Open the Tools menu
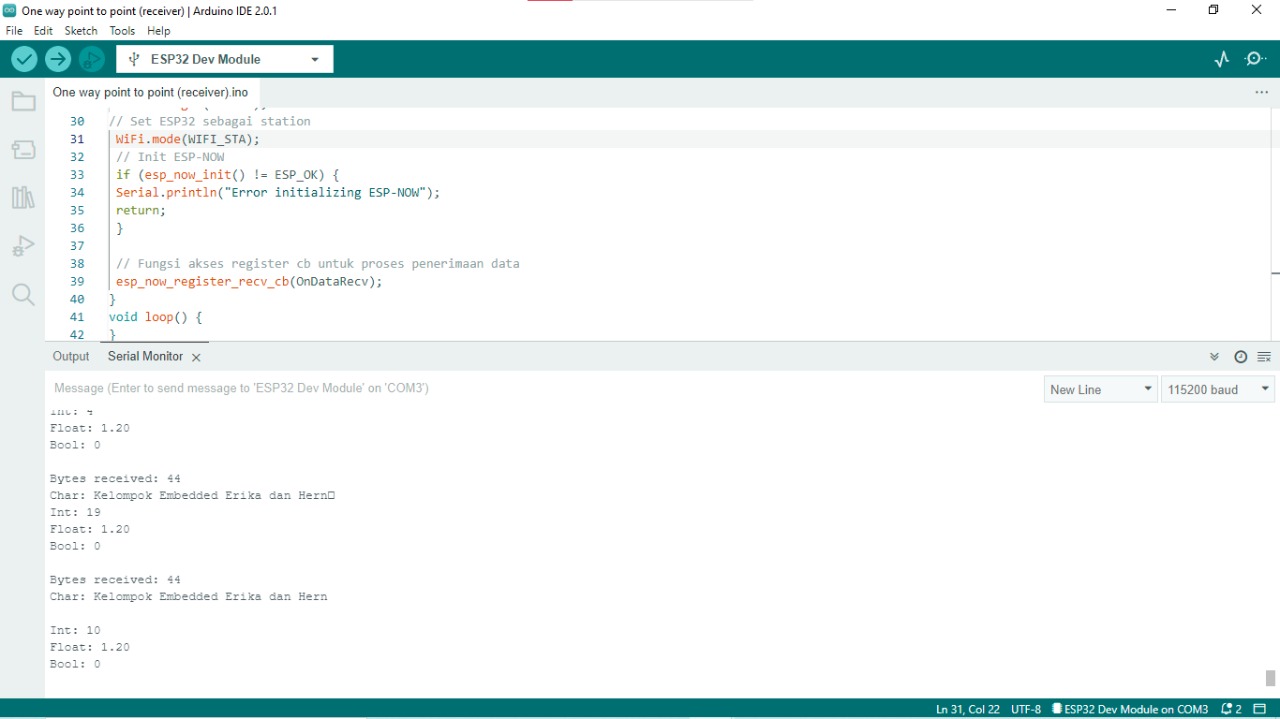Image resolution: width=1280 pixels, height=719 pixels. (122, 30)
